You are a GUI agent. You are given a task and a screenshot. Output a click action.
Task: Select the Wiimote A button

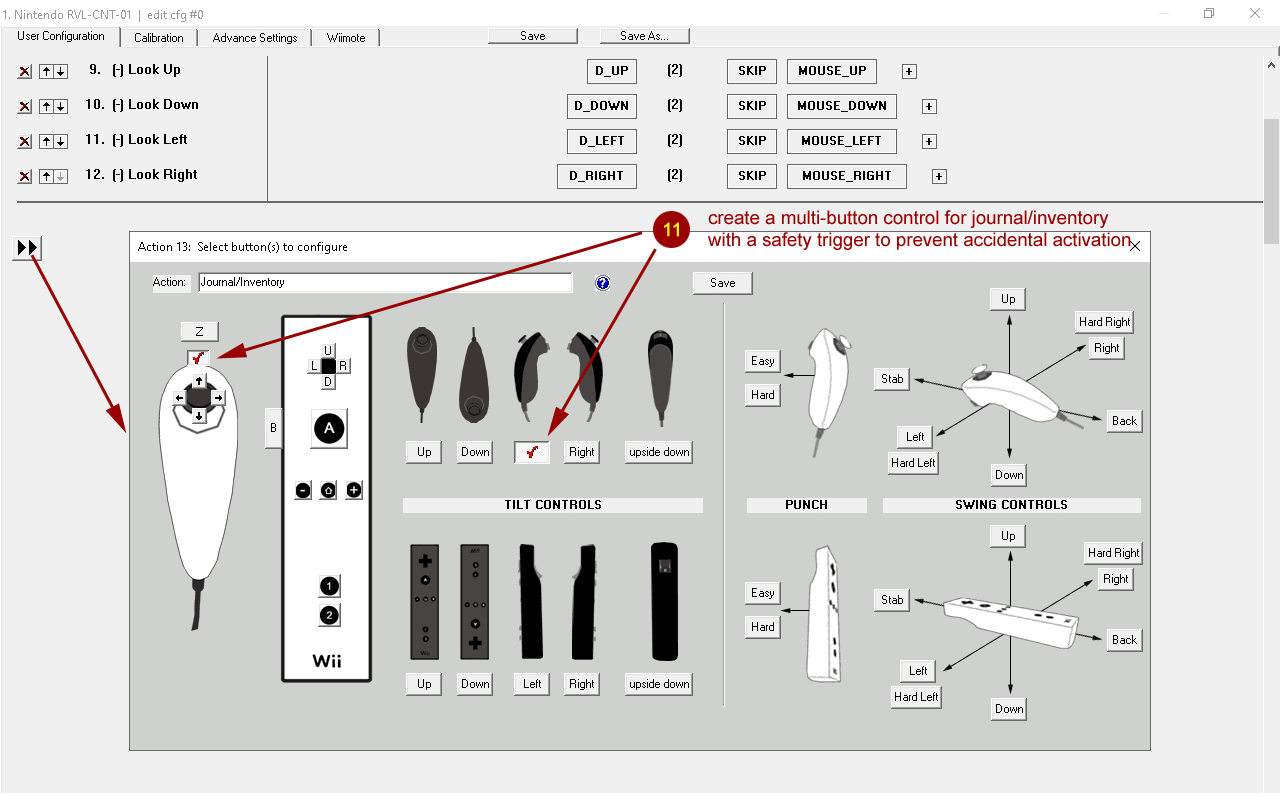tap(329, 429)
